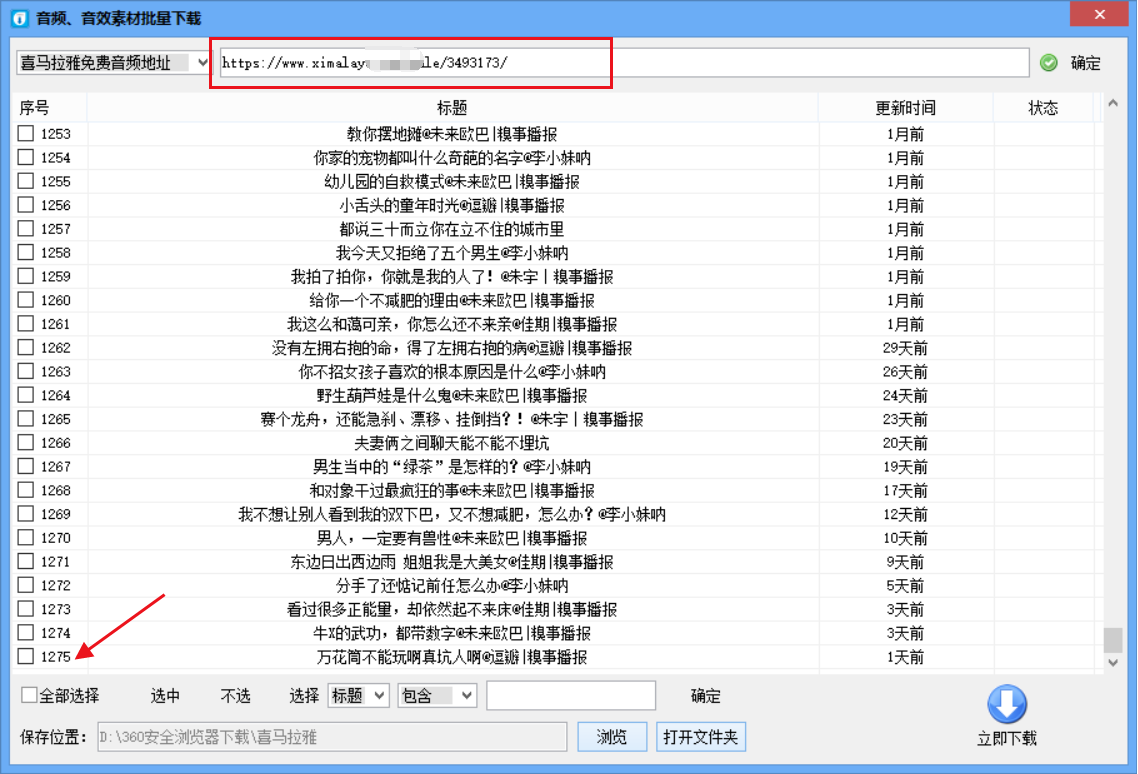Screen dimensions: 1138x774
Task: Tick the checkbox for row 1266
Action: coord(26,442)
